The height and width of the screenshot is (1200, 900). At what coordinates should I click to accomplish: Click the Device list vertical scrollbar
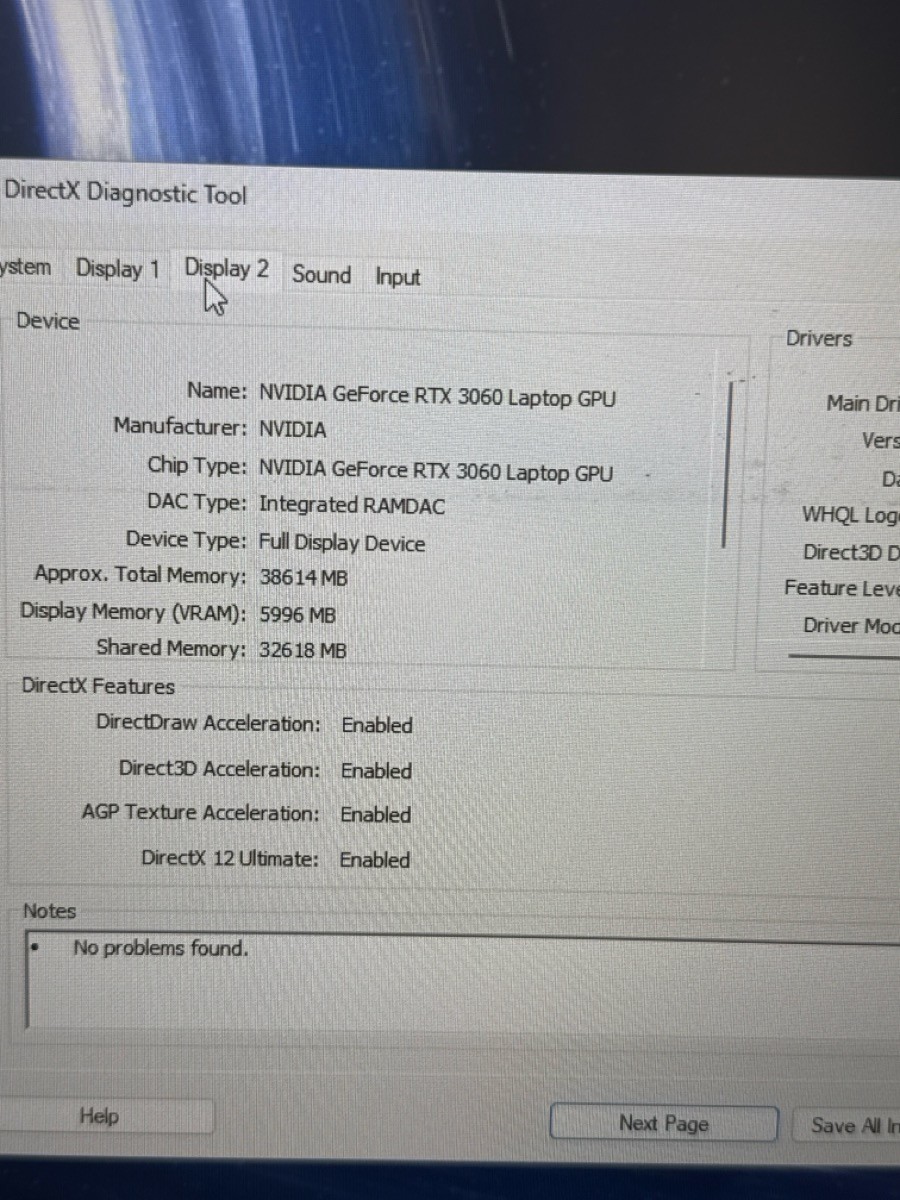[727, 465]
